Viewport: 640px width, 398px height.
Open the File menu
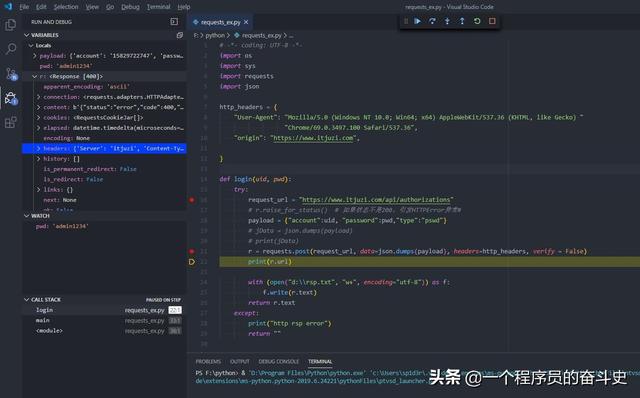tap(24, 7)
